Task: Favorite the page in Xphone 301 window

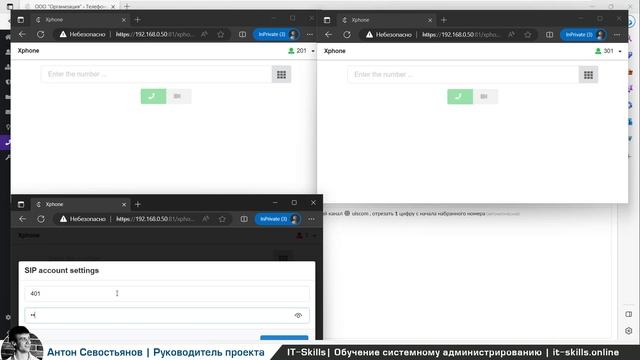Action: (528, 35)
